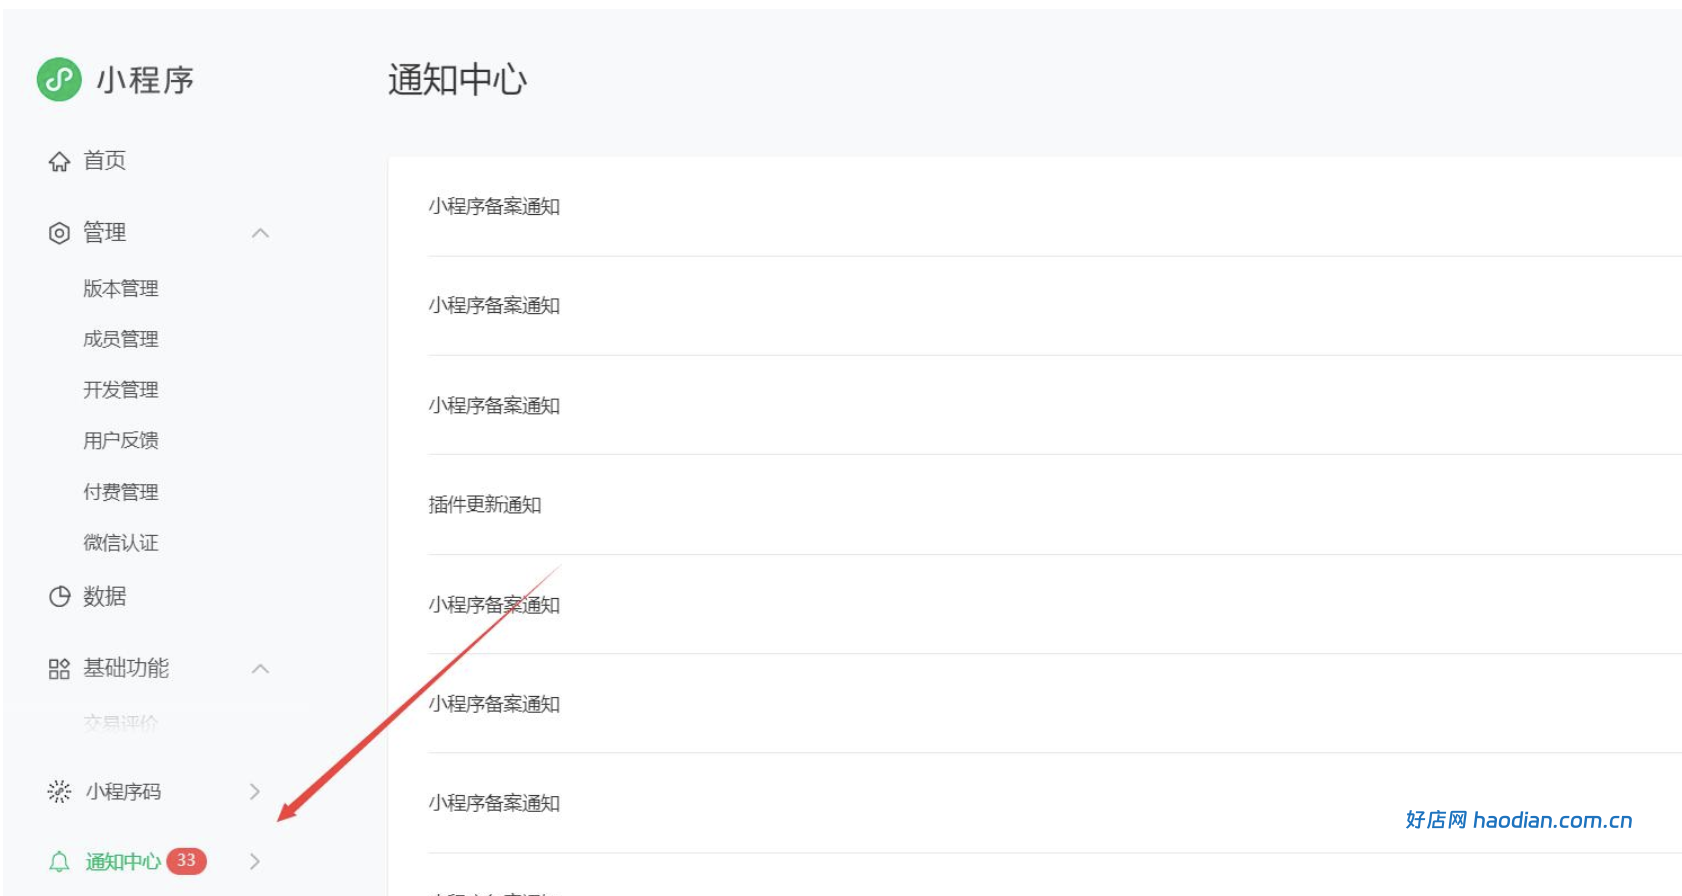
Task: Click the hexagon icon beside 管理
Action: tap(59, 233)
